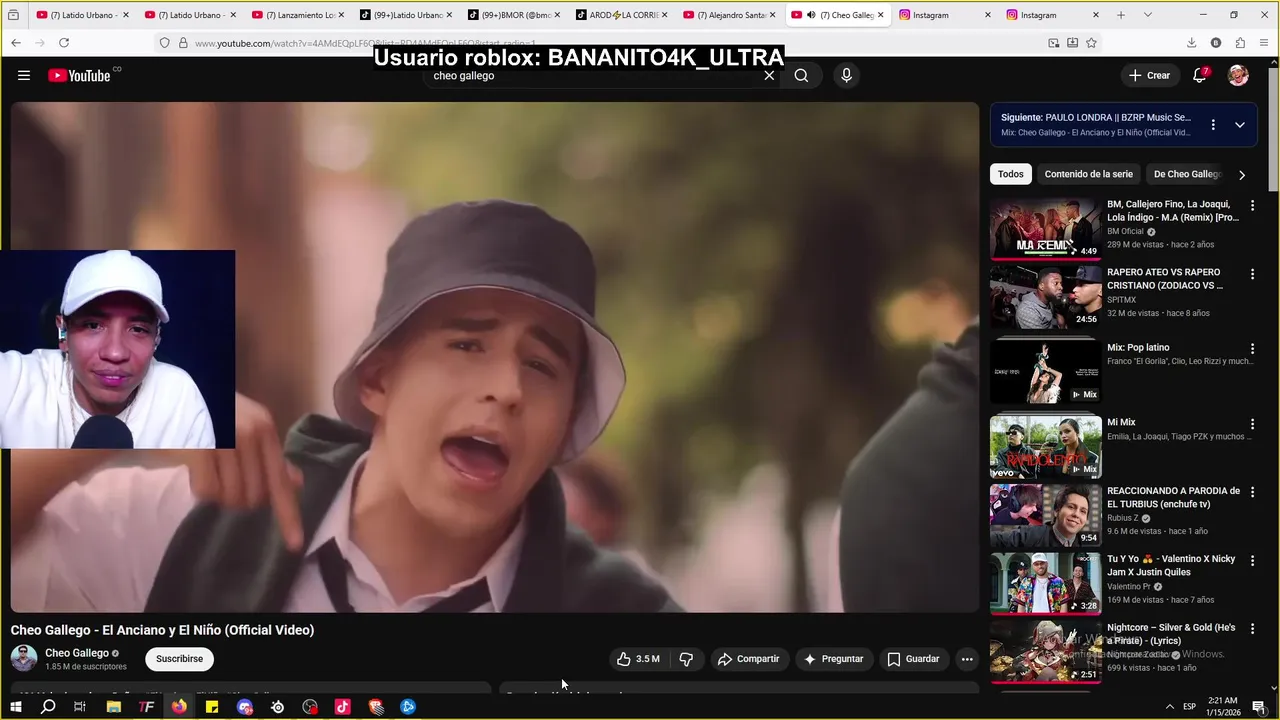This screenshot has height=720, width=1280.
Task: Go to YouTube home via logo
Action: pyautogui.click(x=79, y=75)
